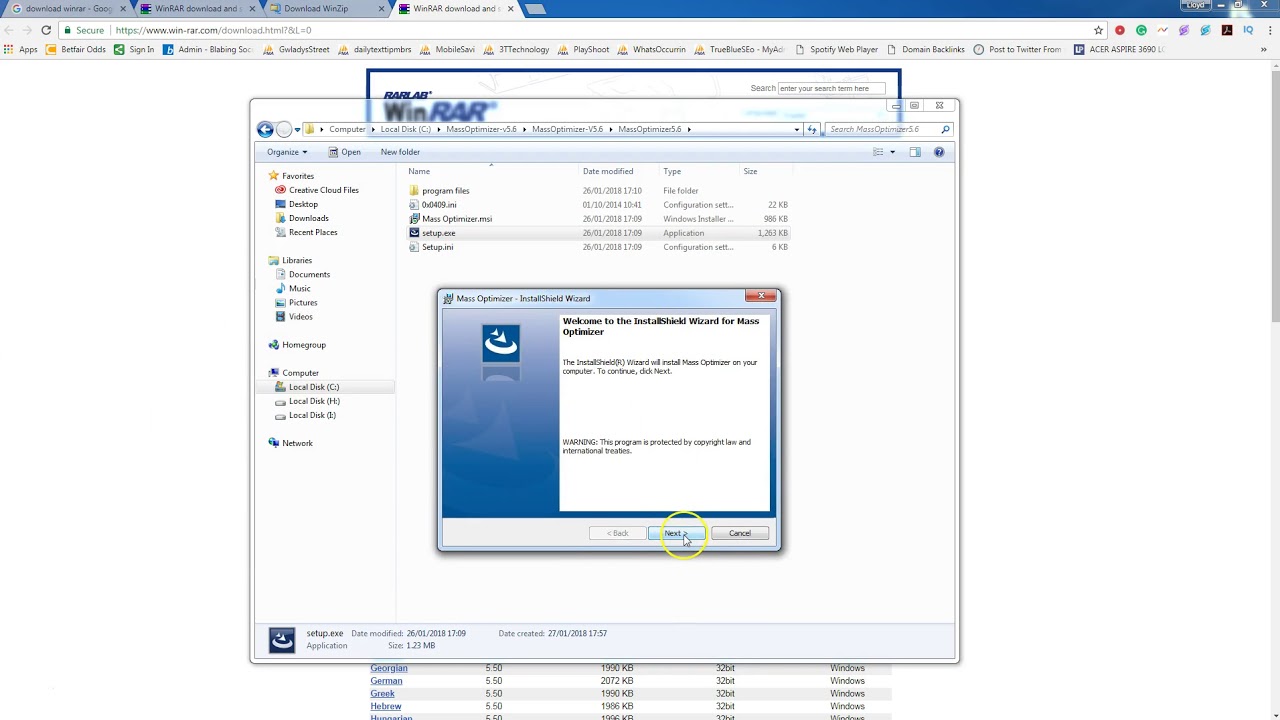Viewport: 1280px width, 720px height.
Task: Click the Hebrew language download link
Action: coord(386,706)
